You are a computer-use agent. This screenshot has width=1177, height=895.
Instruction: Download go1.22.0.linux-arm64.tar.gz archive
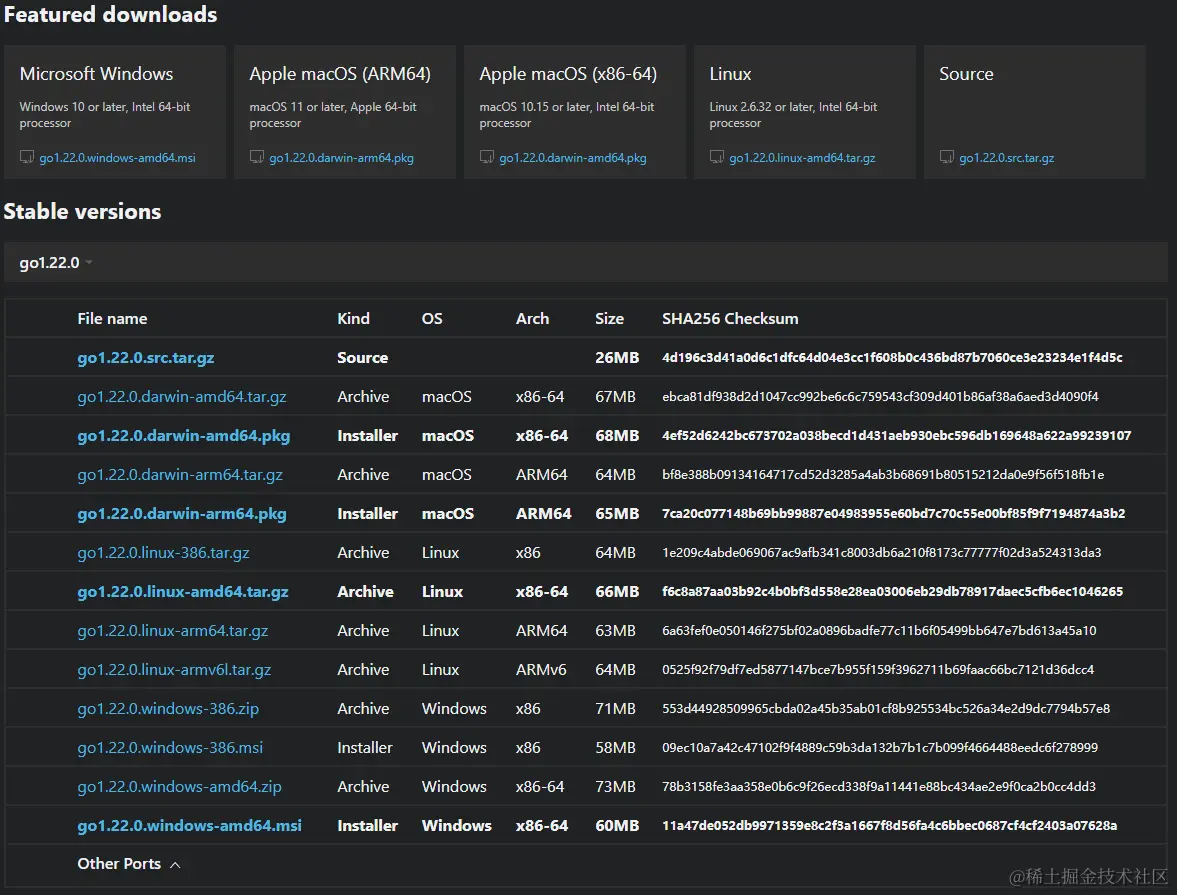click(x=173, y=631)
